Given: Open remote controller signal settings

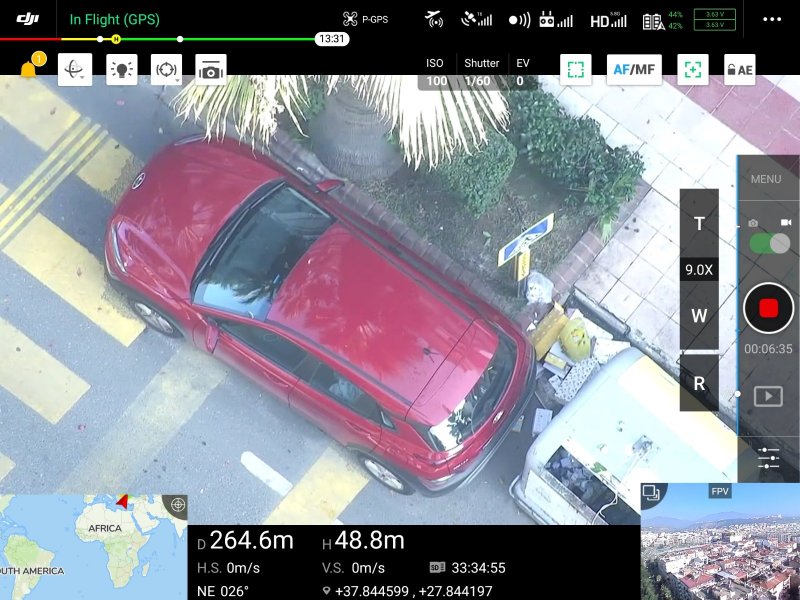Looking at the screenshot, I should point(556,19).
